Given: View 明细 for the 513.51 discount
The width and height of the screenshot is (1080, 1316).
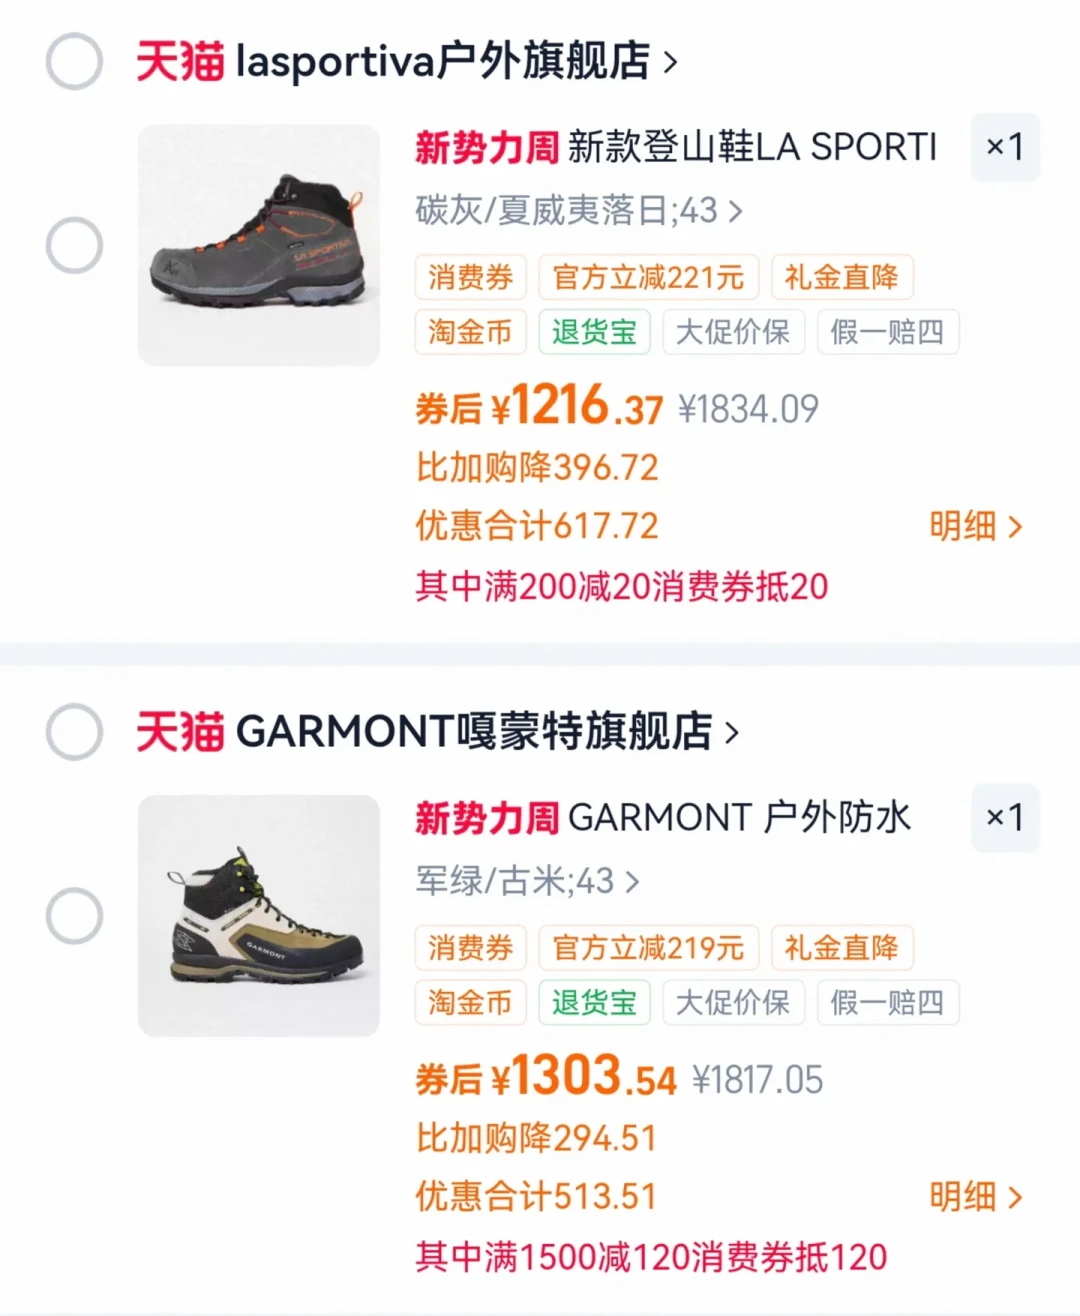Looking at the screenshot, I should tap(976, 1197).
